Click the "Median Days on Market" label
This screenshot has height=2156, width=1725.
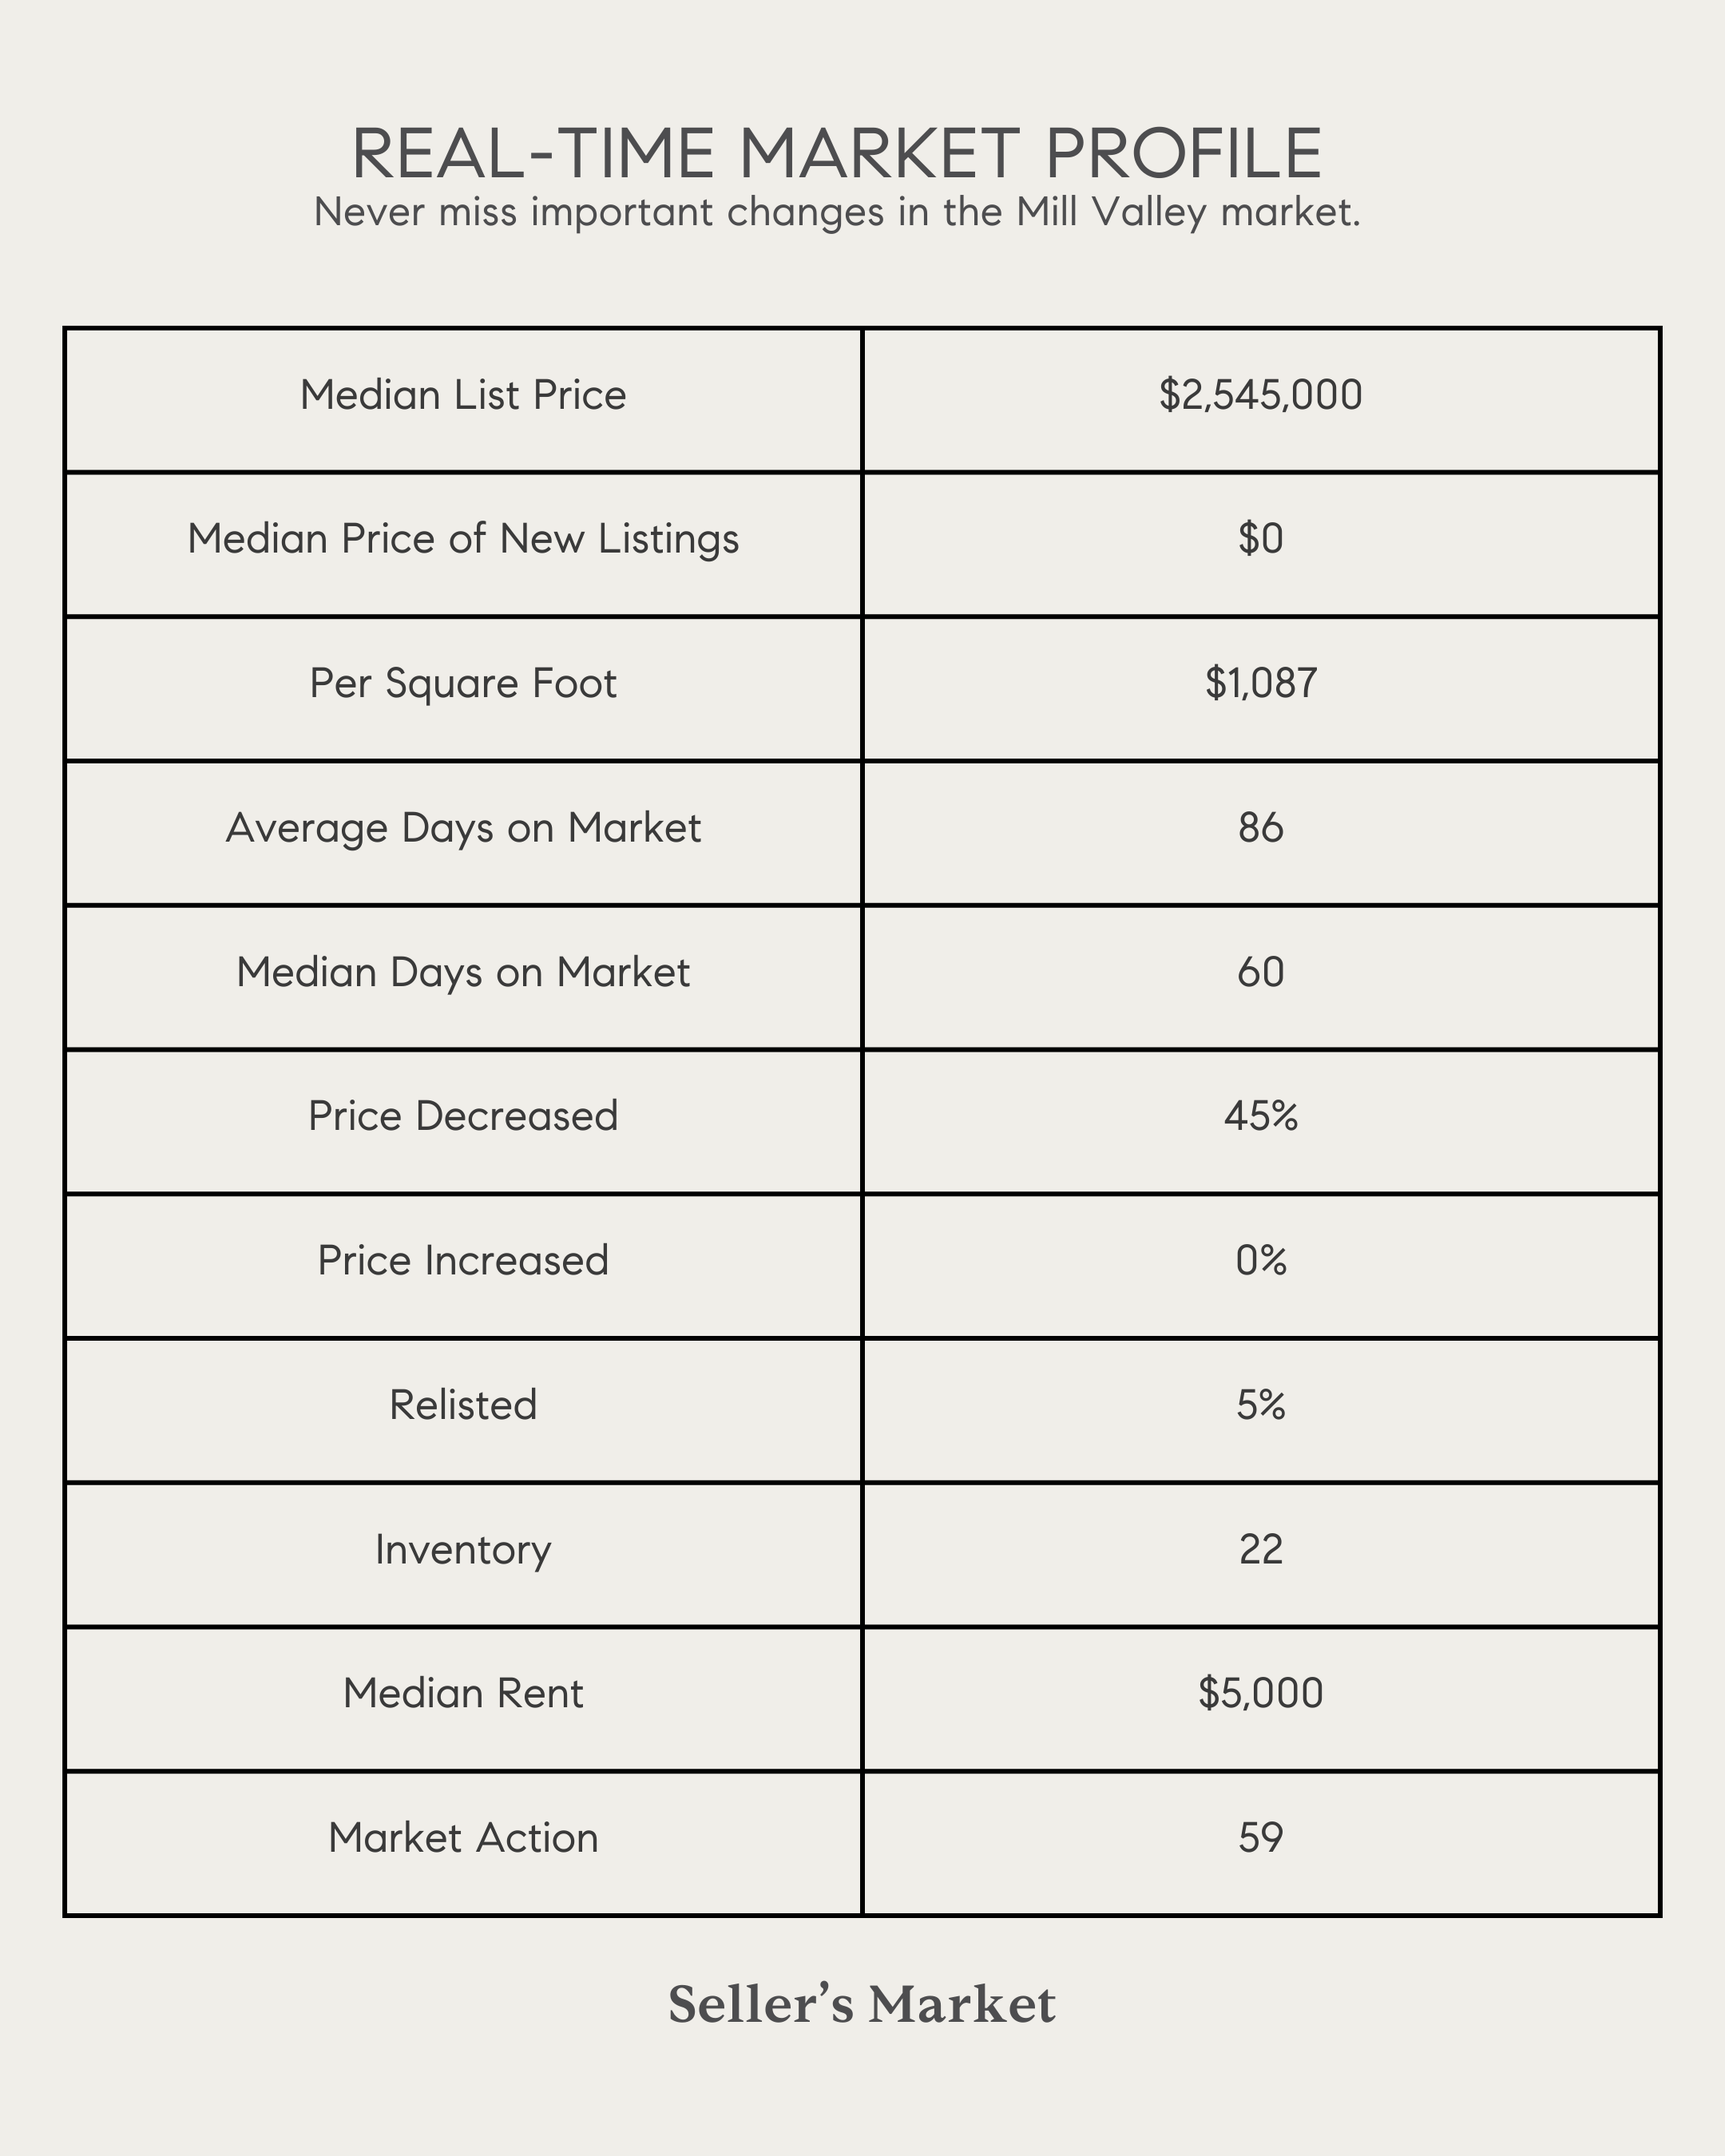[463, 972]
